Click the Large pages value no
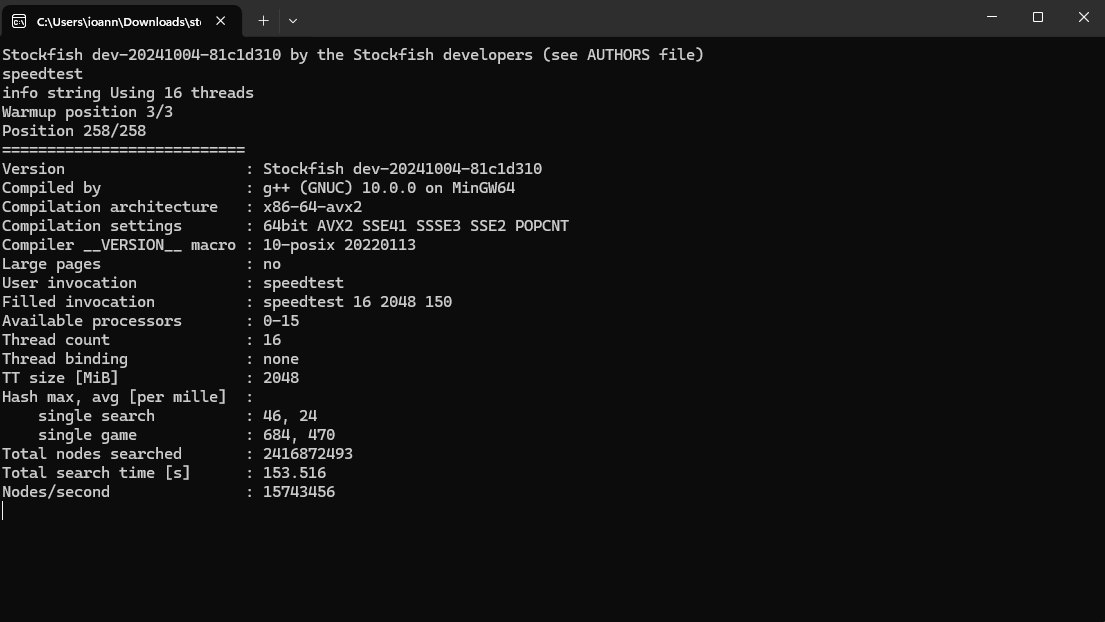This screenshot has width=1105, height=622. point(272,263)
